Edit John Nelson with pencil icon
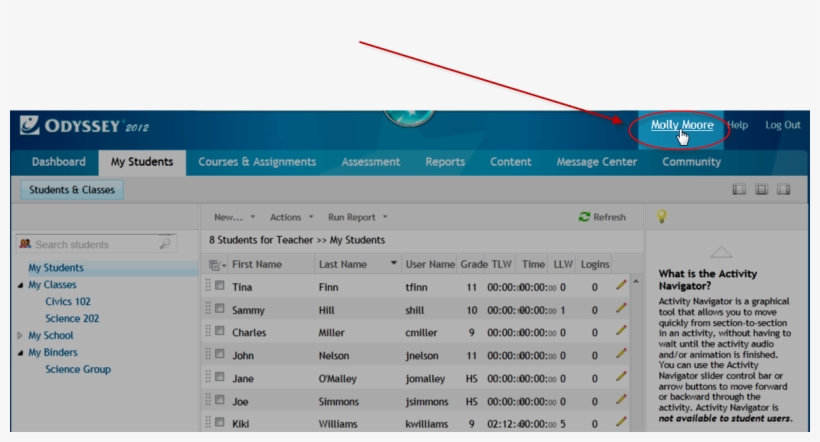 point(621,354)
